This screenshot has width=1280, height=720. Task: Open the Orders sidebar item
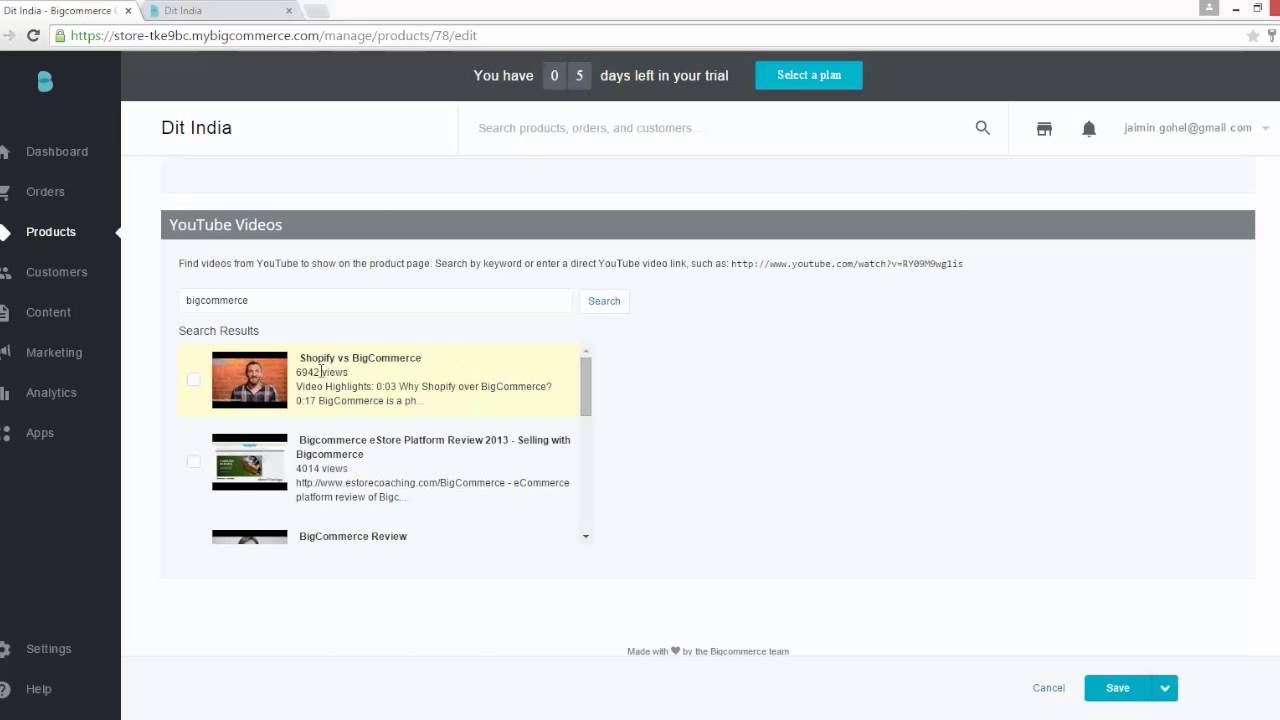coord(45,192)
